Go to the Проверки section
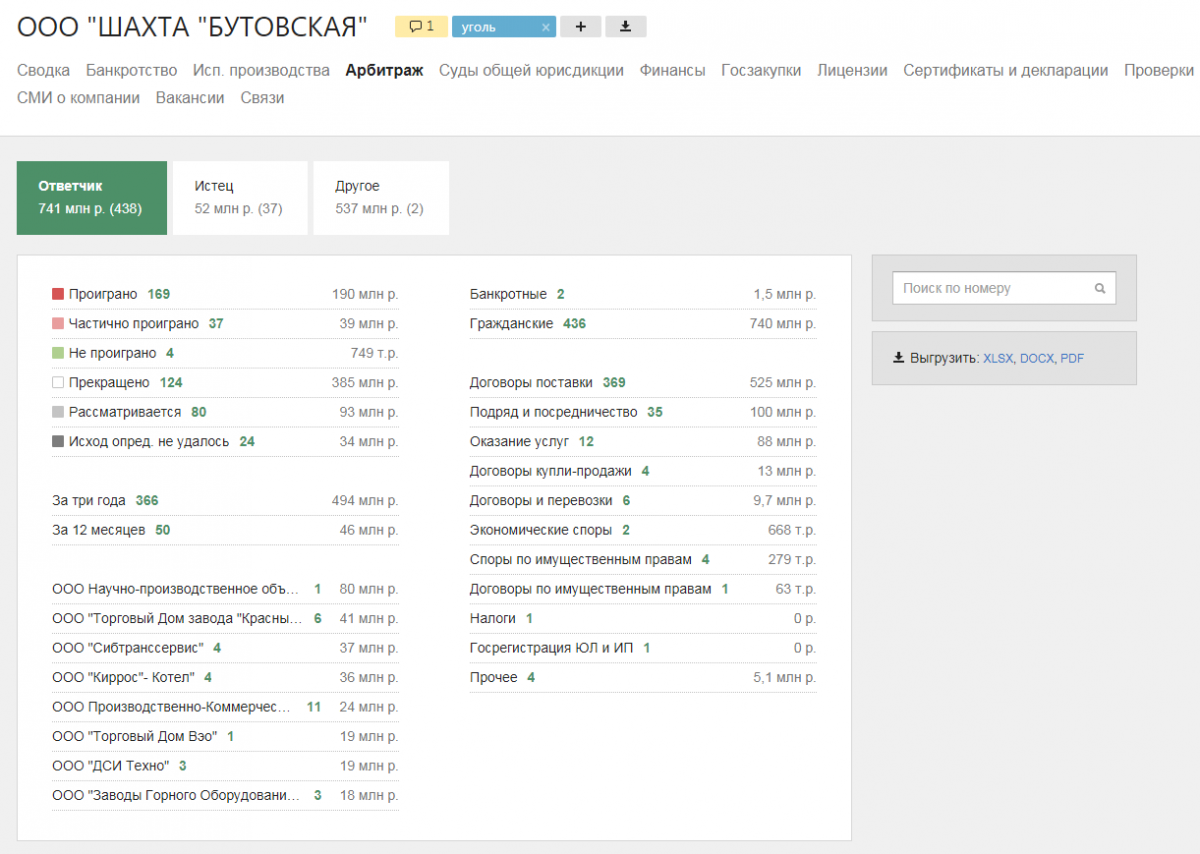The width and height of the screenshot is (1200, 854). click(x=1159, y=70)
